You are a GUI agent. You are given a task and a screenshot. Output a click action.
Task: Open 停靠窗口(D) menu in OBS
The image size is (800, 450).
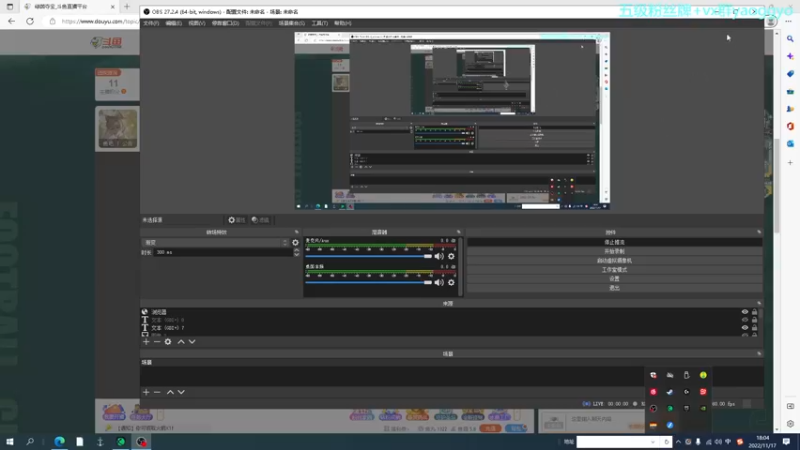pyautogui.click(x=225, y=23)
